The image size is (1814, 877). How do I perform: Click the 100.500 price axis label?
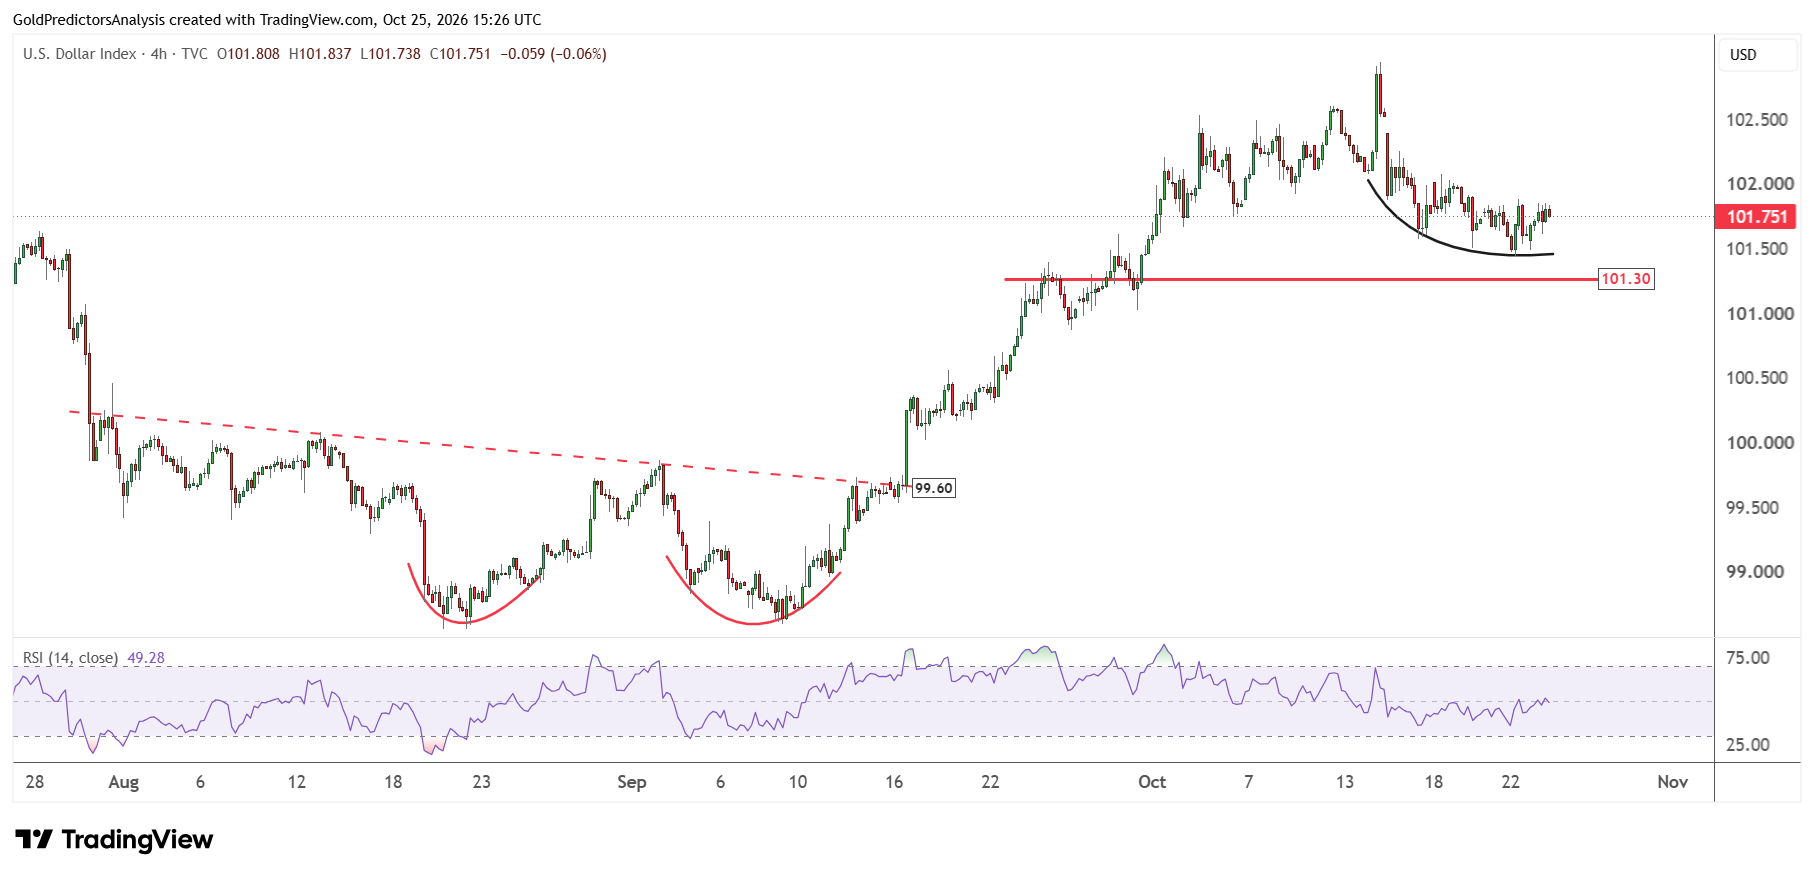[1757, 378]
